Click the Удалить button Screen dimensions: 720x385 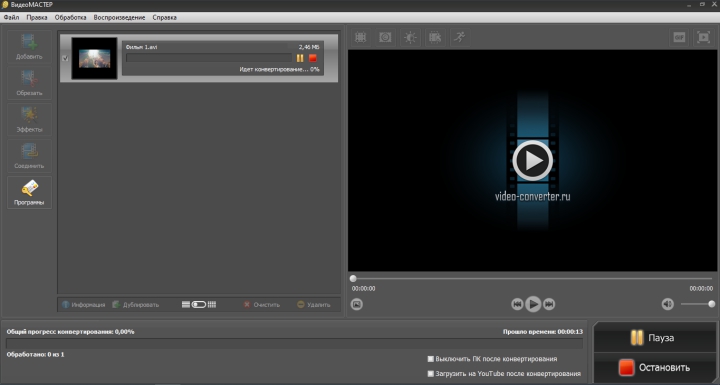(x=314, y=305)
